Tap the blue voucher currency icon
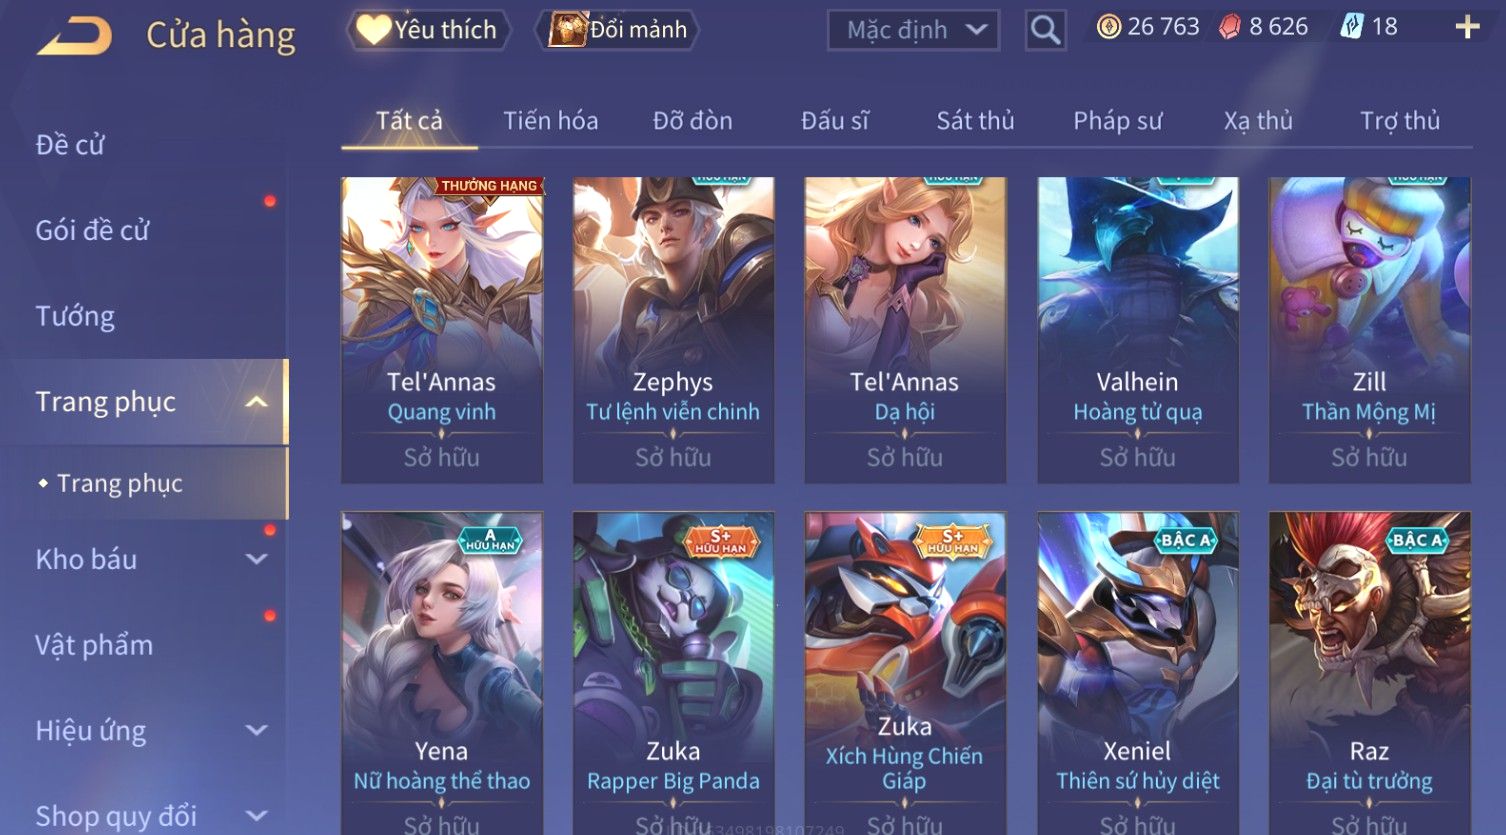Viewport: 1506px width, 835px height. click(x=1352, y=27)
